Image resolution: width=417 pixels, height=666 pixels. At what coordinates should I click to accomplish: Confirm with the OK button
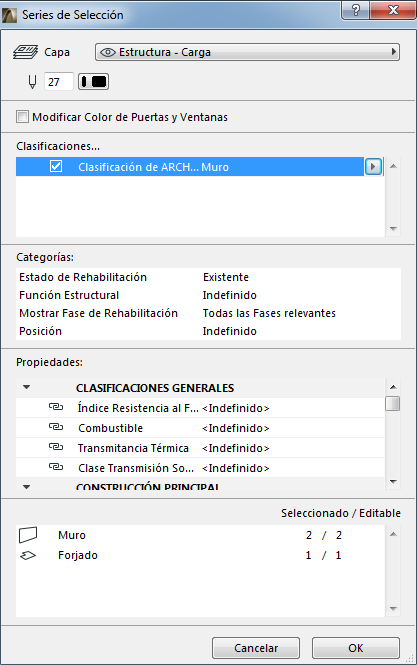(x=356, y=648)
